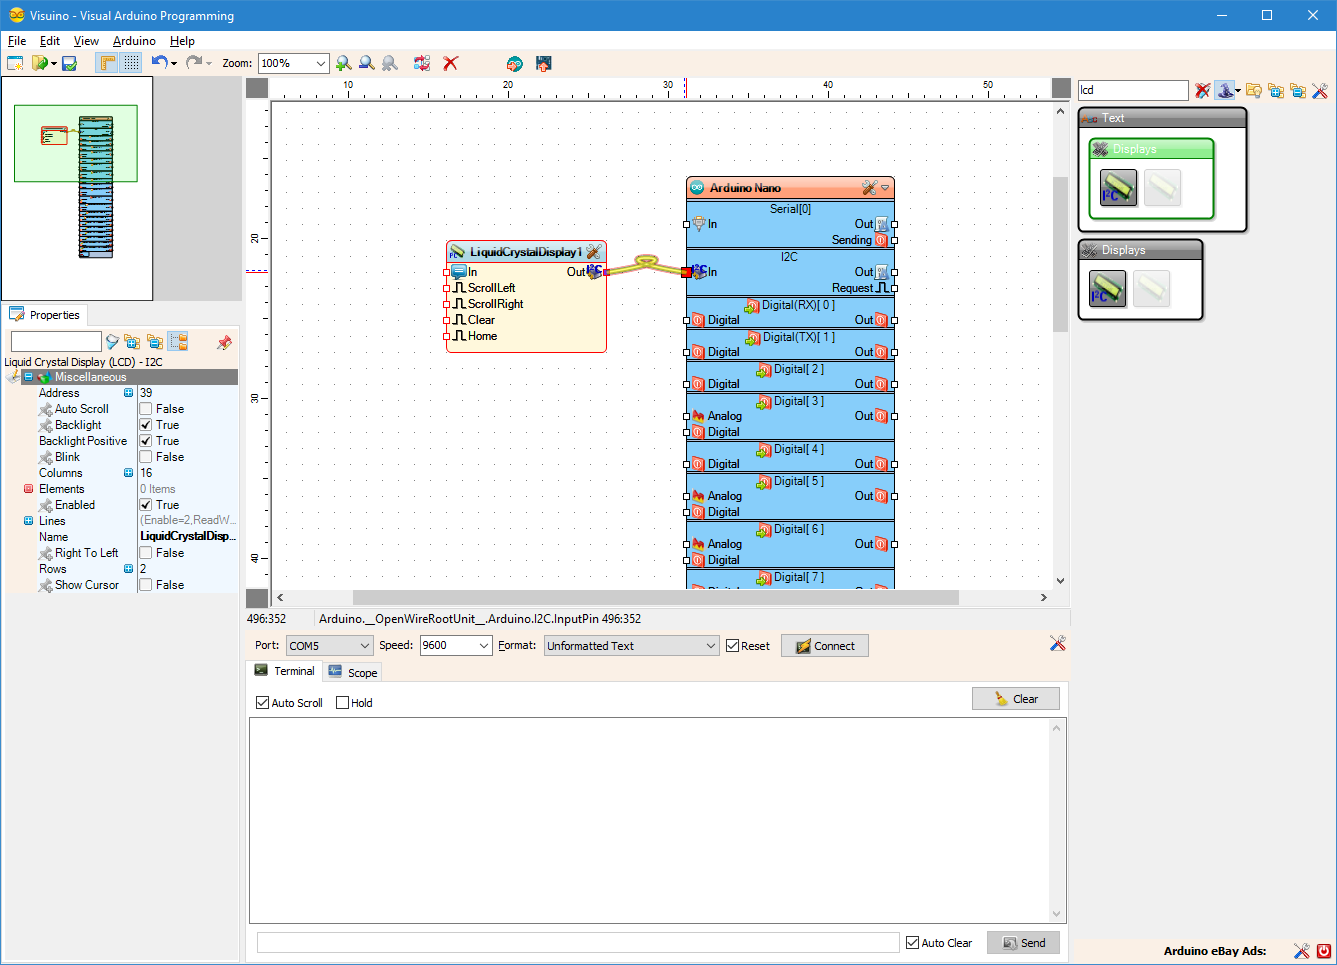Click the upload to board icon
1337x965 pixels.
pos(544,63)
